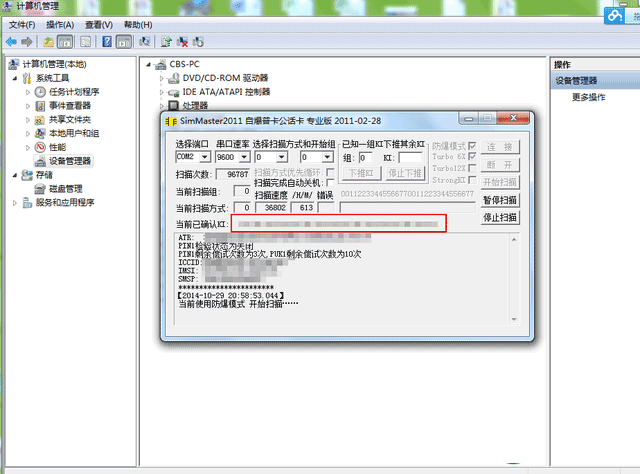This screenshot has width=640, height=474.
Task: Click the up one level folder icon
Action: (x=49, y=42)
